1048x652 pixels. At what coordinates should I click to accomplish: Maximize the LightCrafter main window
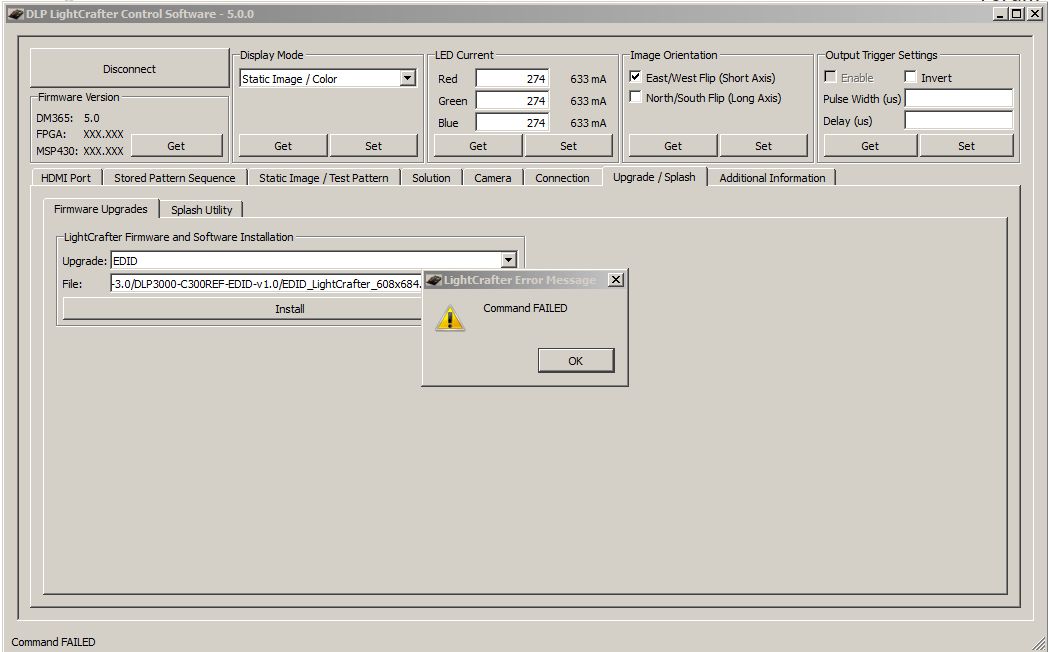tap(1016, 13)
